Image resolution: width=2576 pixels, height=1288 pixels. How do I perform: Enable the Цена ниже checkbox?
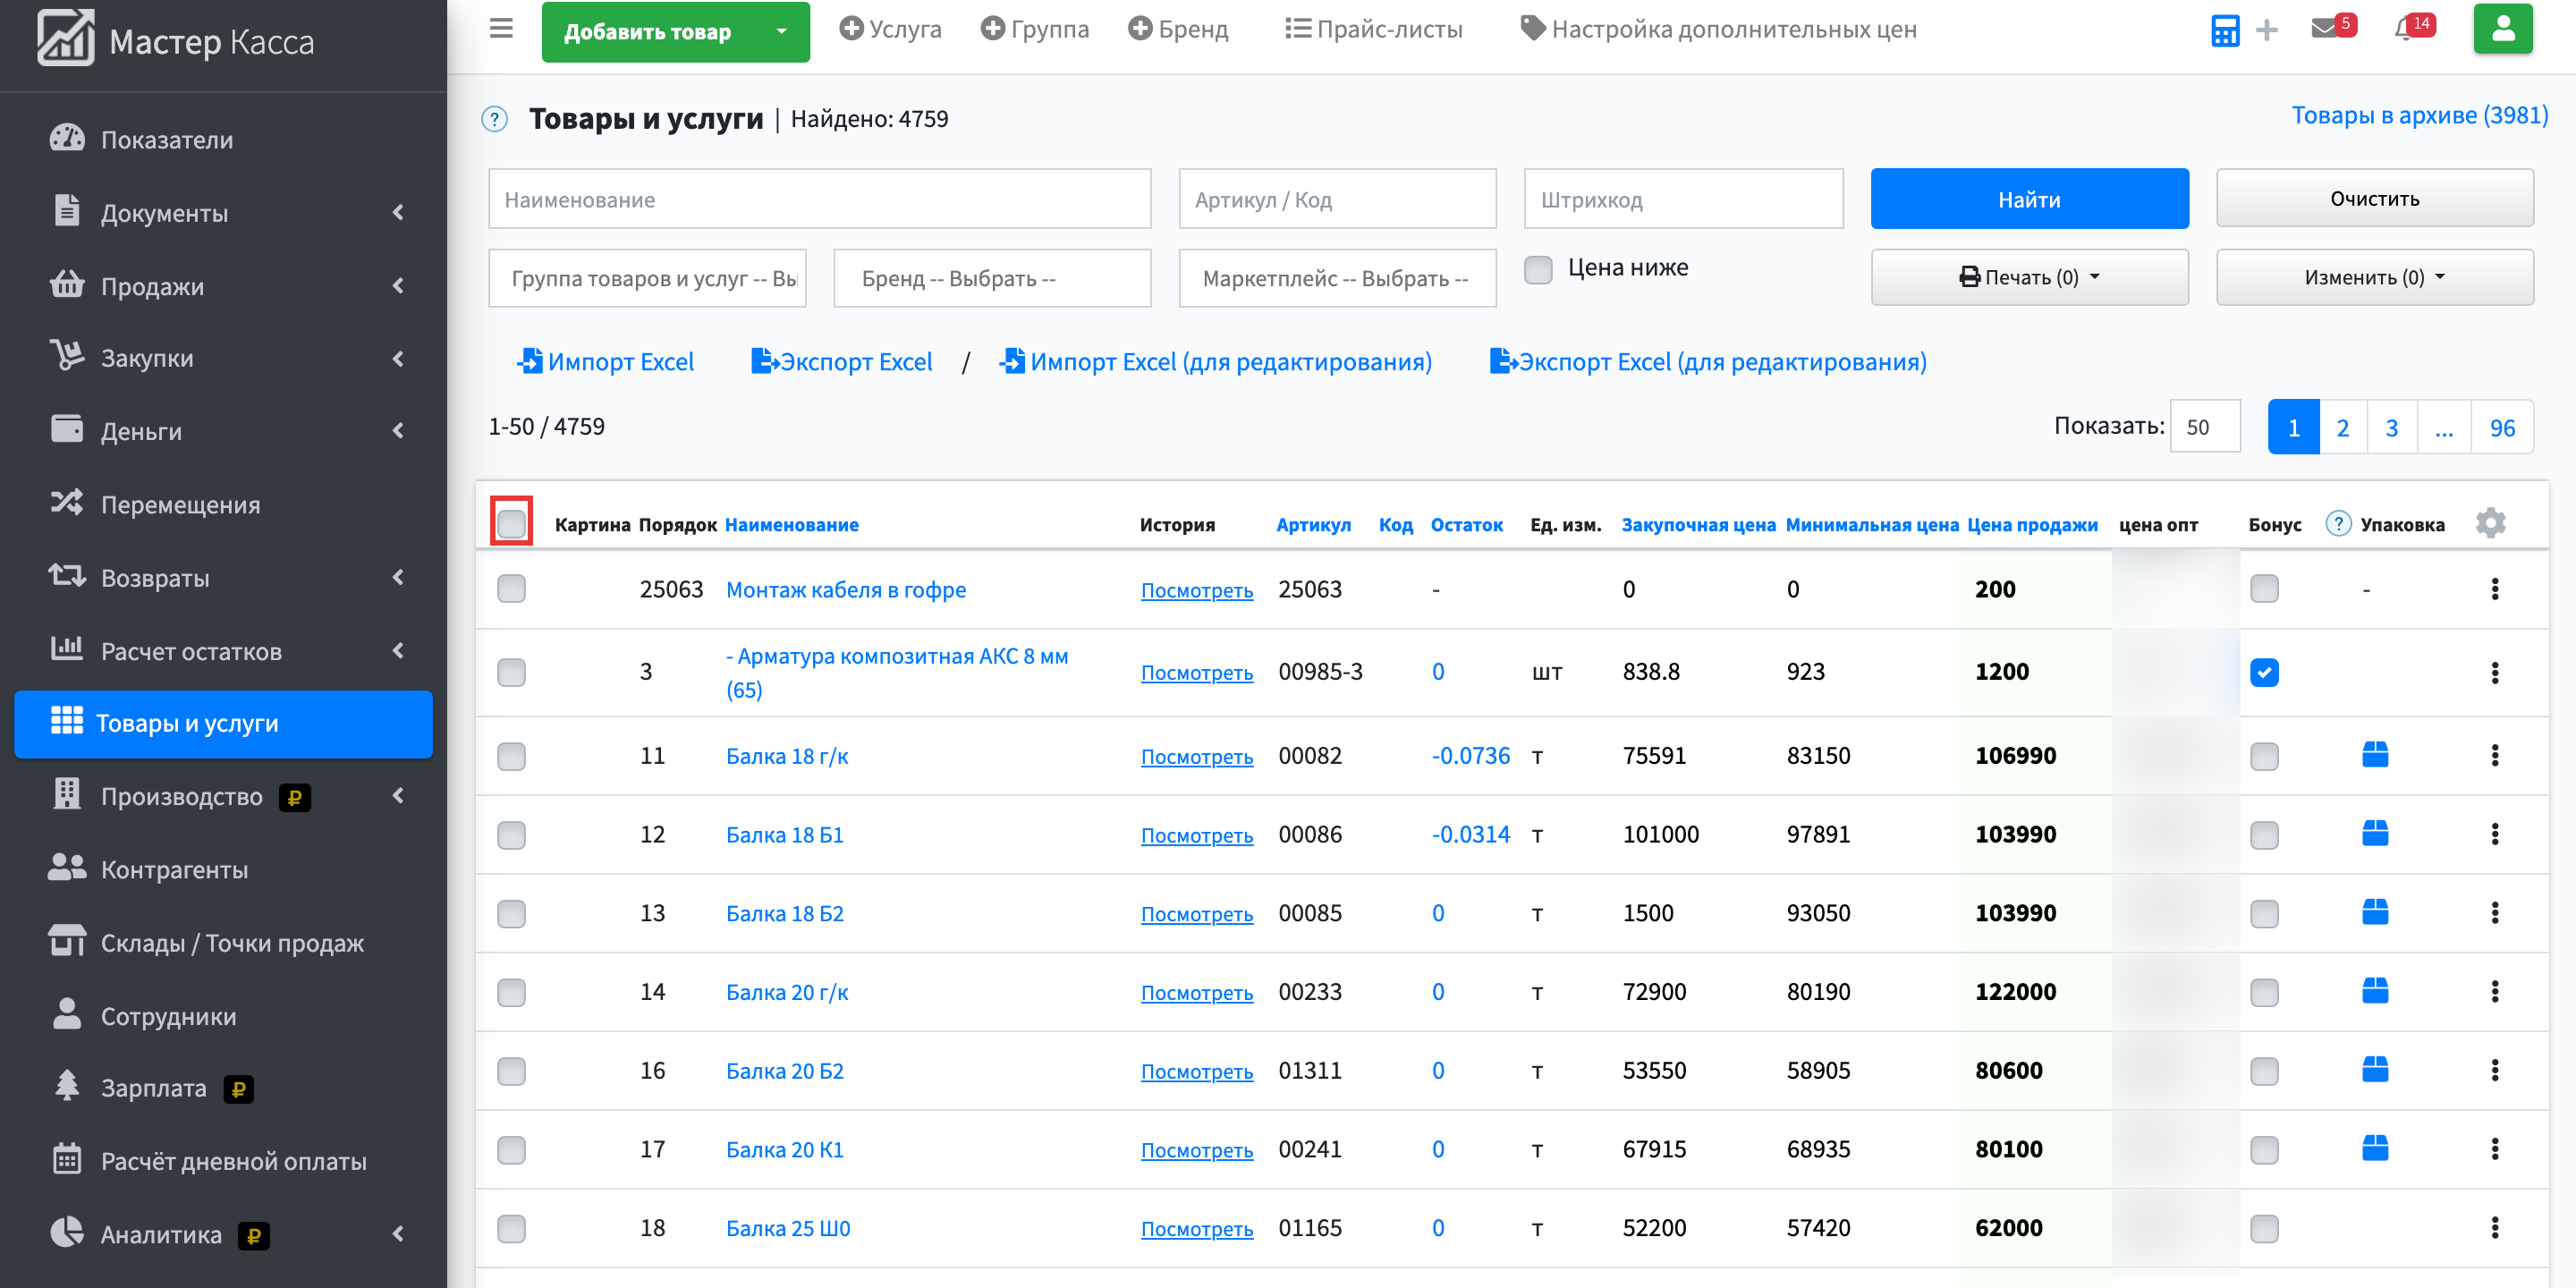click(x=1538, y=269)
